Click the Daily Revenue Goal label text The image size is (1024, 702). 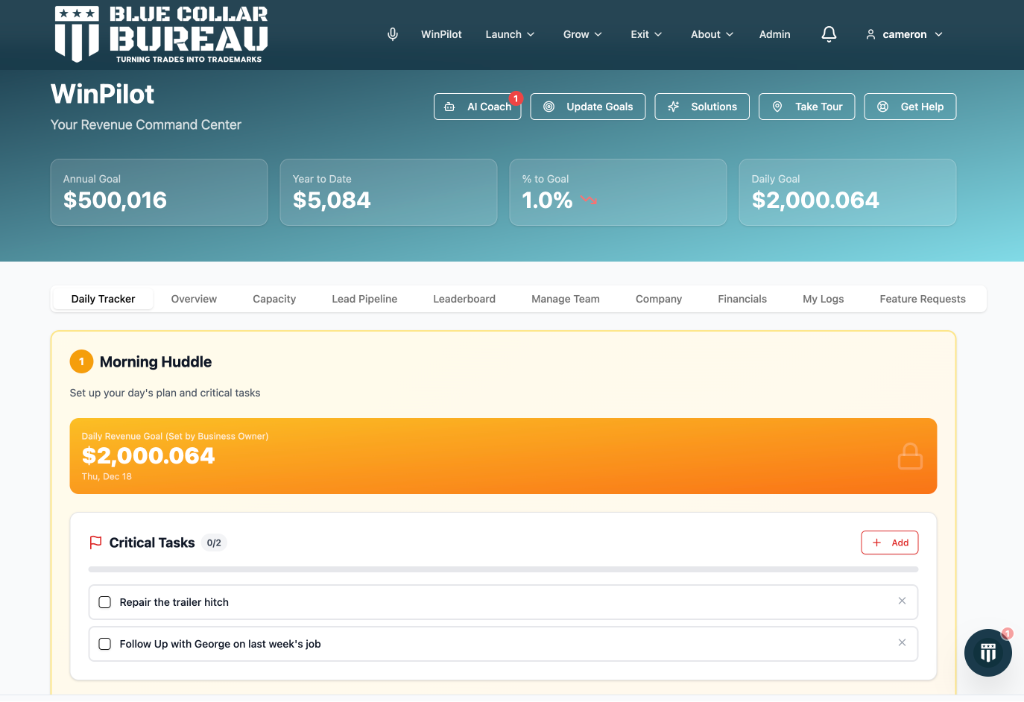tap(175, 436)
